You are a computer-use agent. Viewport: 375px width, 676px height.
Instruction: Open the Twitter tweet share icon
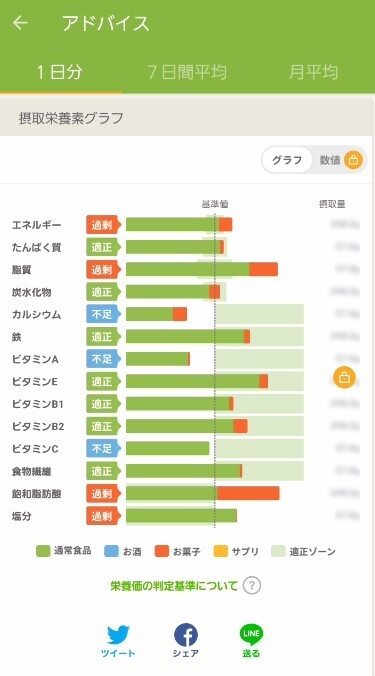tap(118, 635)
